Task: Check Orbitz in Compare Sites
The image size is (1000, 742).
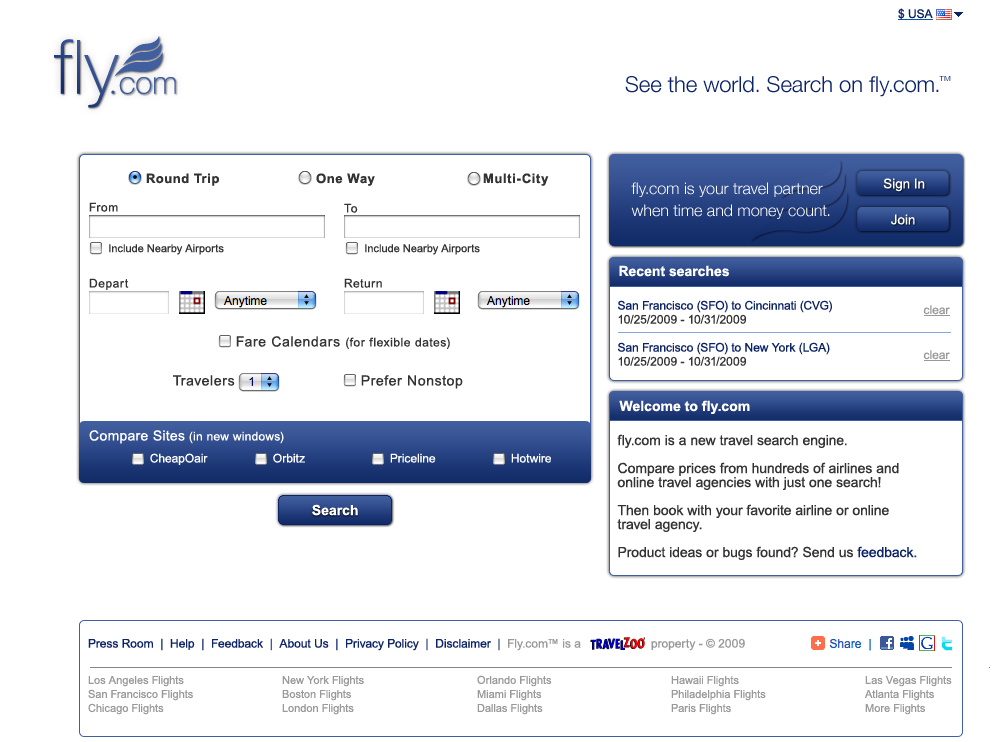Action: point(261,459)
